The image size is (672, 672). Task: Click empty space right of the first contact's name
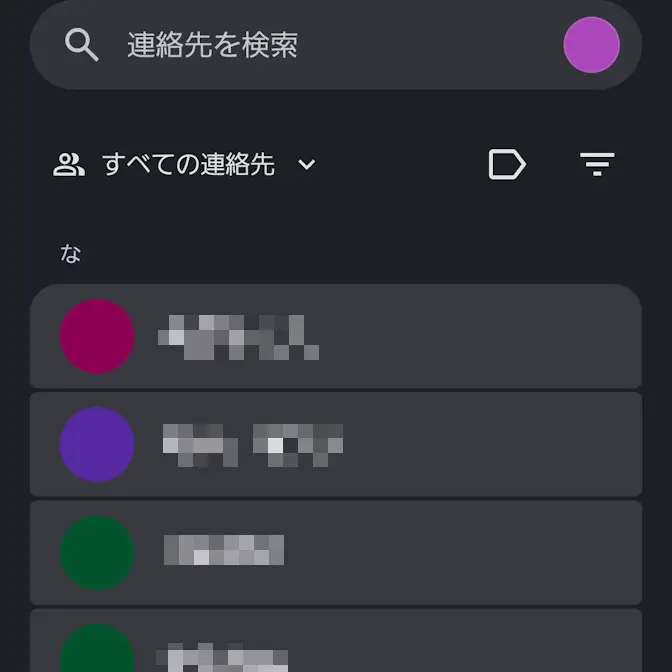pos(480,337)
